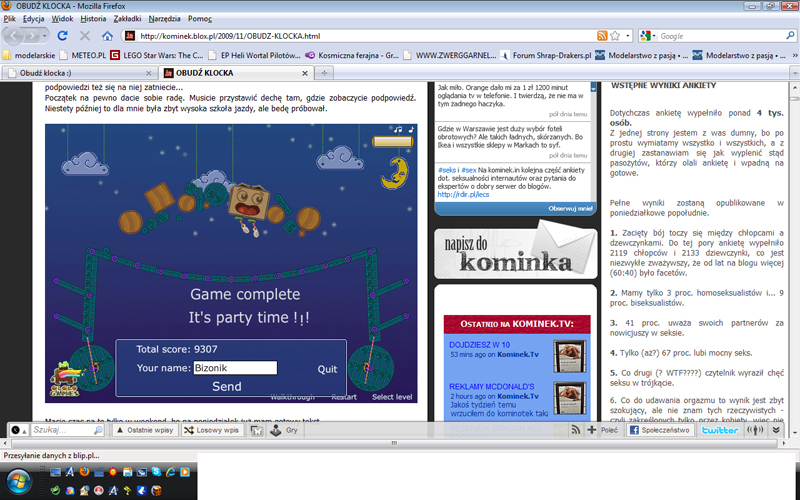
Task: Open a new tab with the plus button
Action: [x=324, y=73]
